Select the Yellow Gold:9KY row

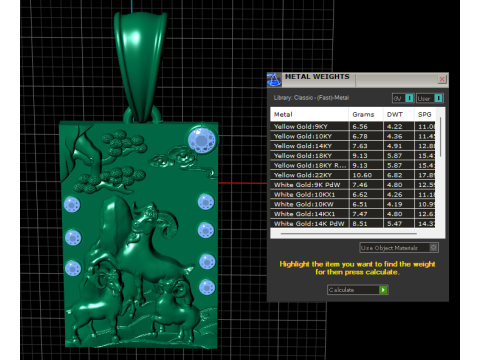[x=353, y=126]
